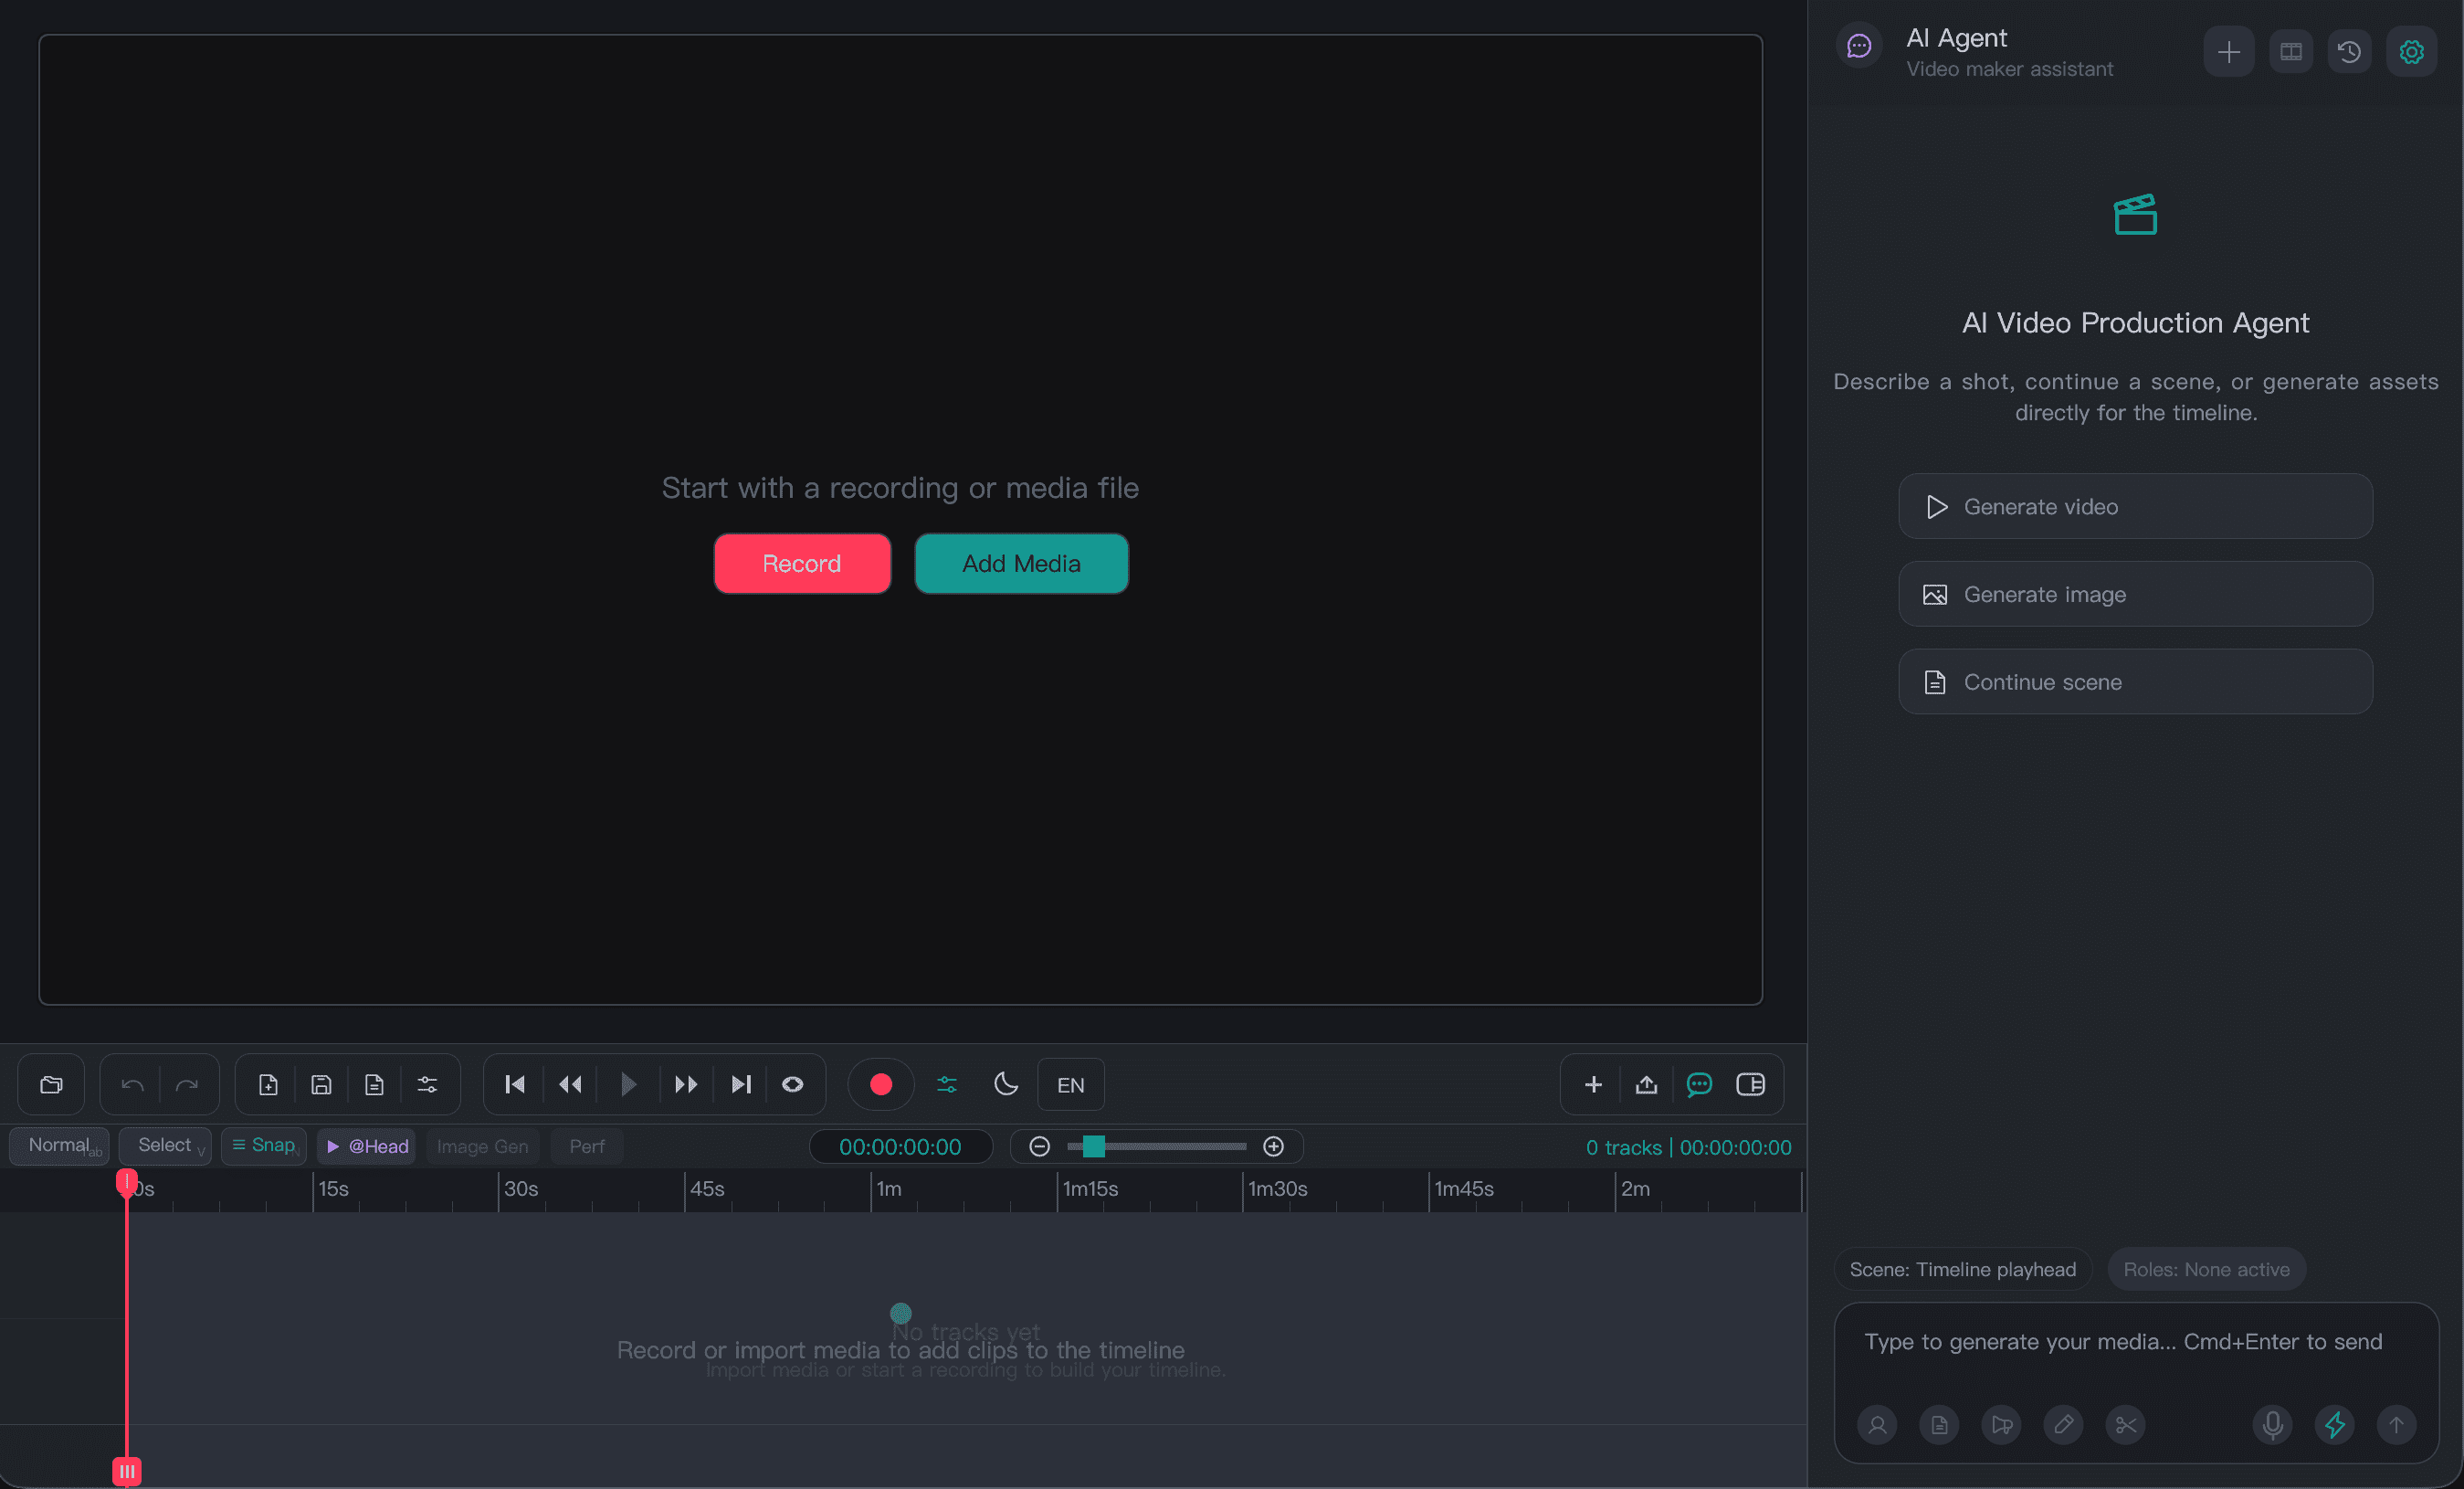The height and width of the screenshot is (1489, 2464).
Task: Open the document page icon next to save
Action: tap(374, 1084)
